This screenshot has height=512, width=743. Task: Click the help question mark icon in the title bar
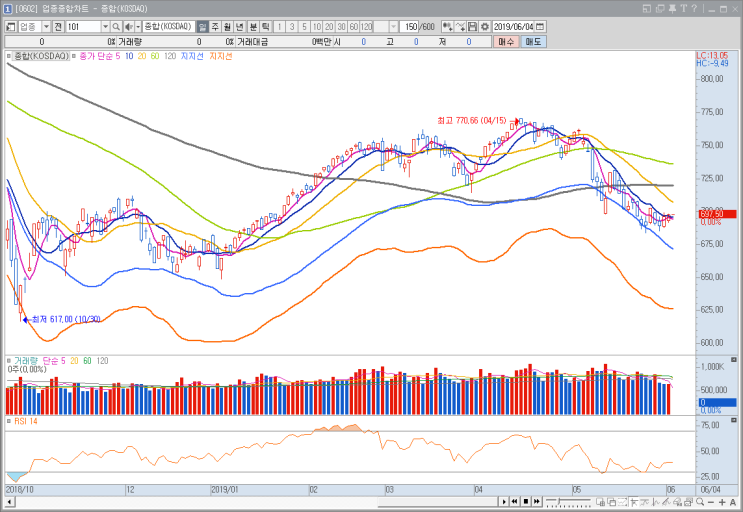[x=694, y=9]
